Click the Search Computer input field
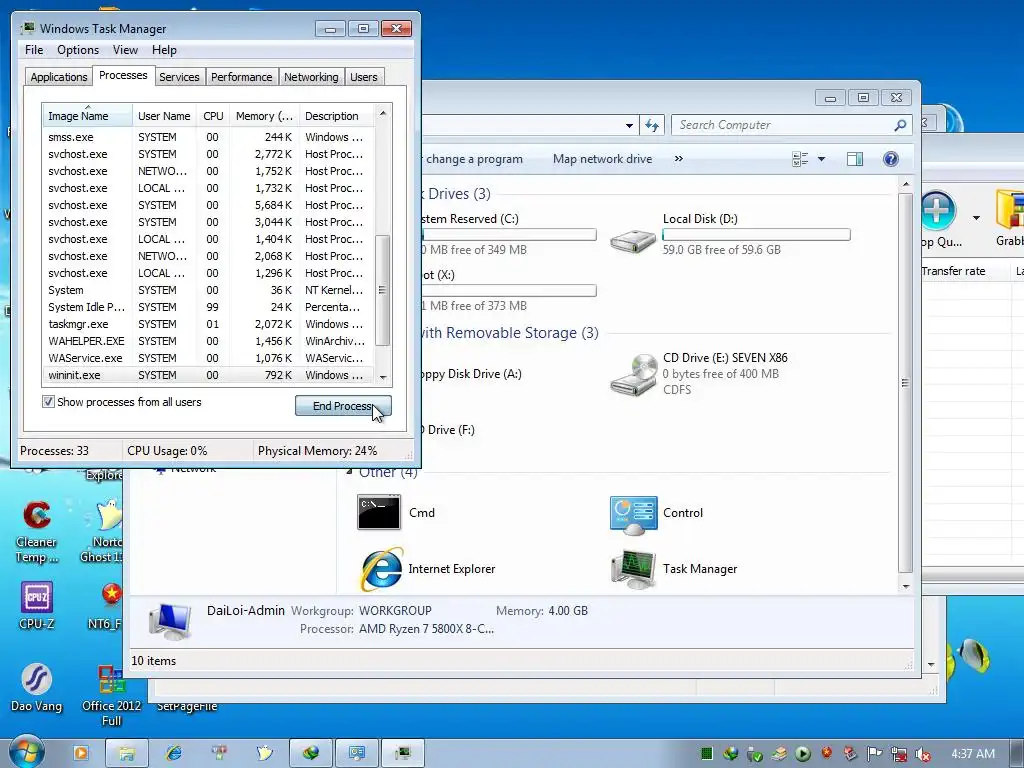The image size is (1024, 768). [784, 125]
